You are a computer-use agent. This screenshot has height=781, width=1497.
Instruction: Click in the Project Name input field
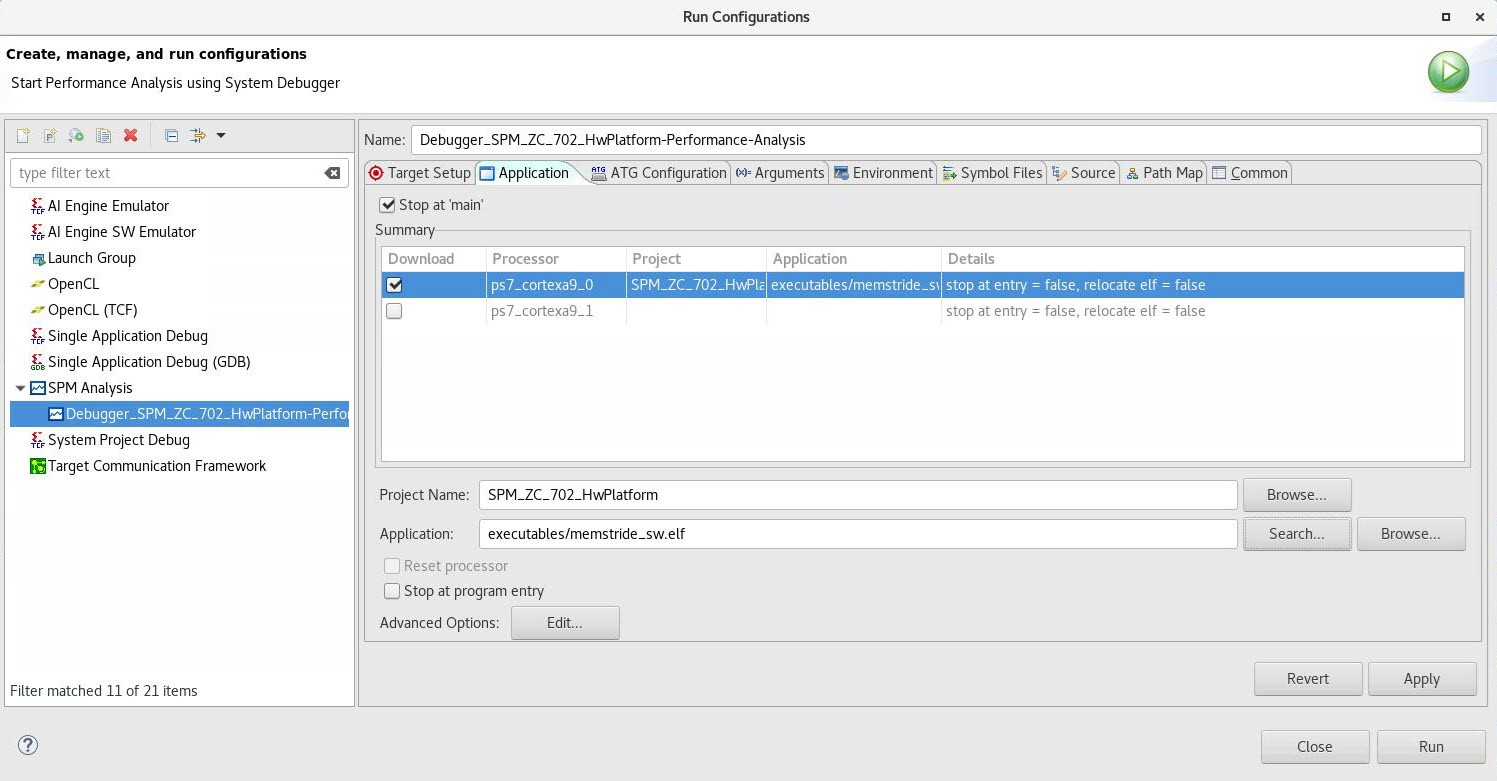point(857,495)
